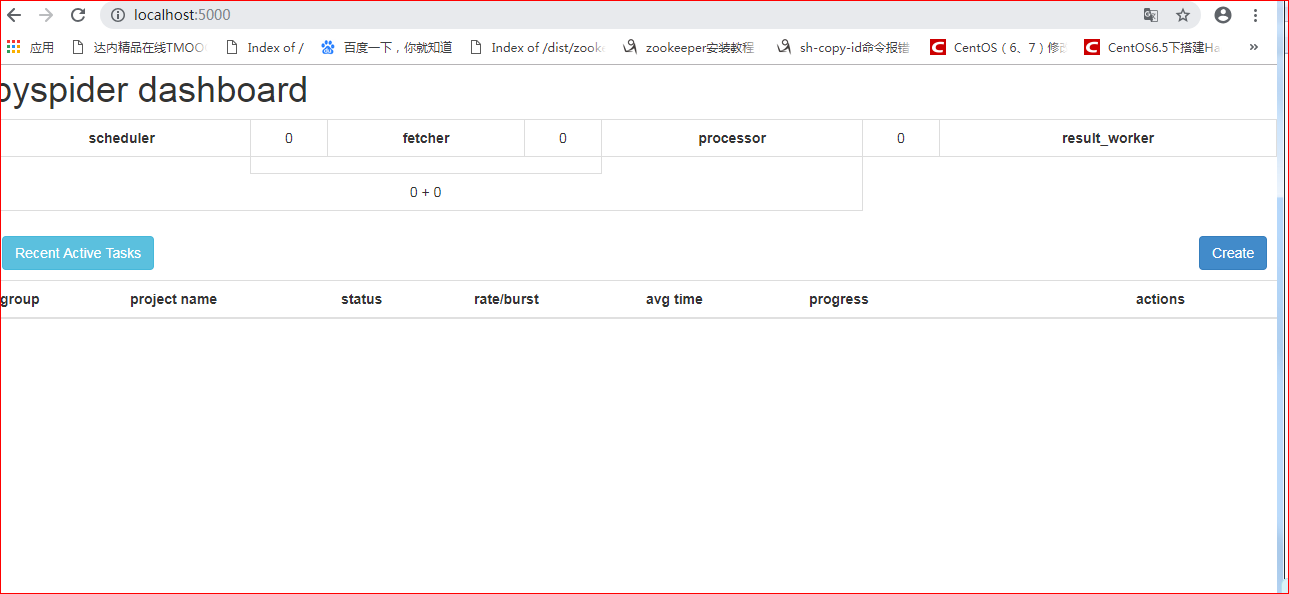
Task: Expand the scheduler queue counter
Action: 288,138
